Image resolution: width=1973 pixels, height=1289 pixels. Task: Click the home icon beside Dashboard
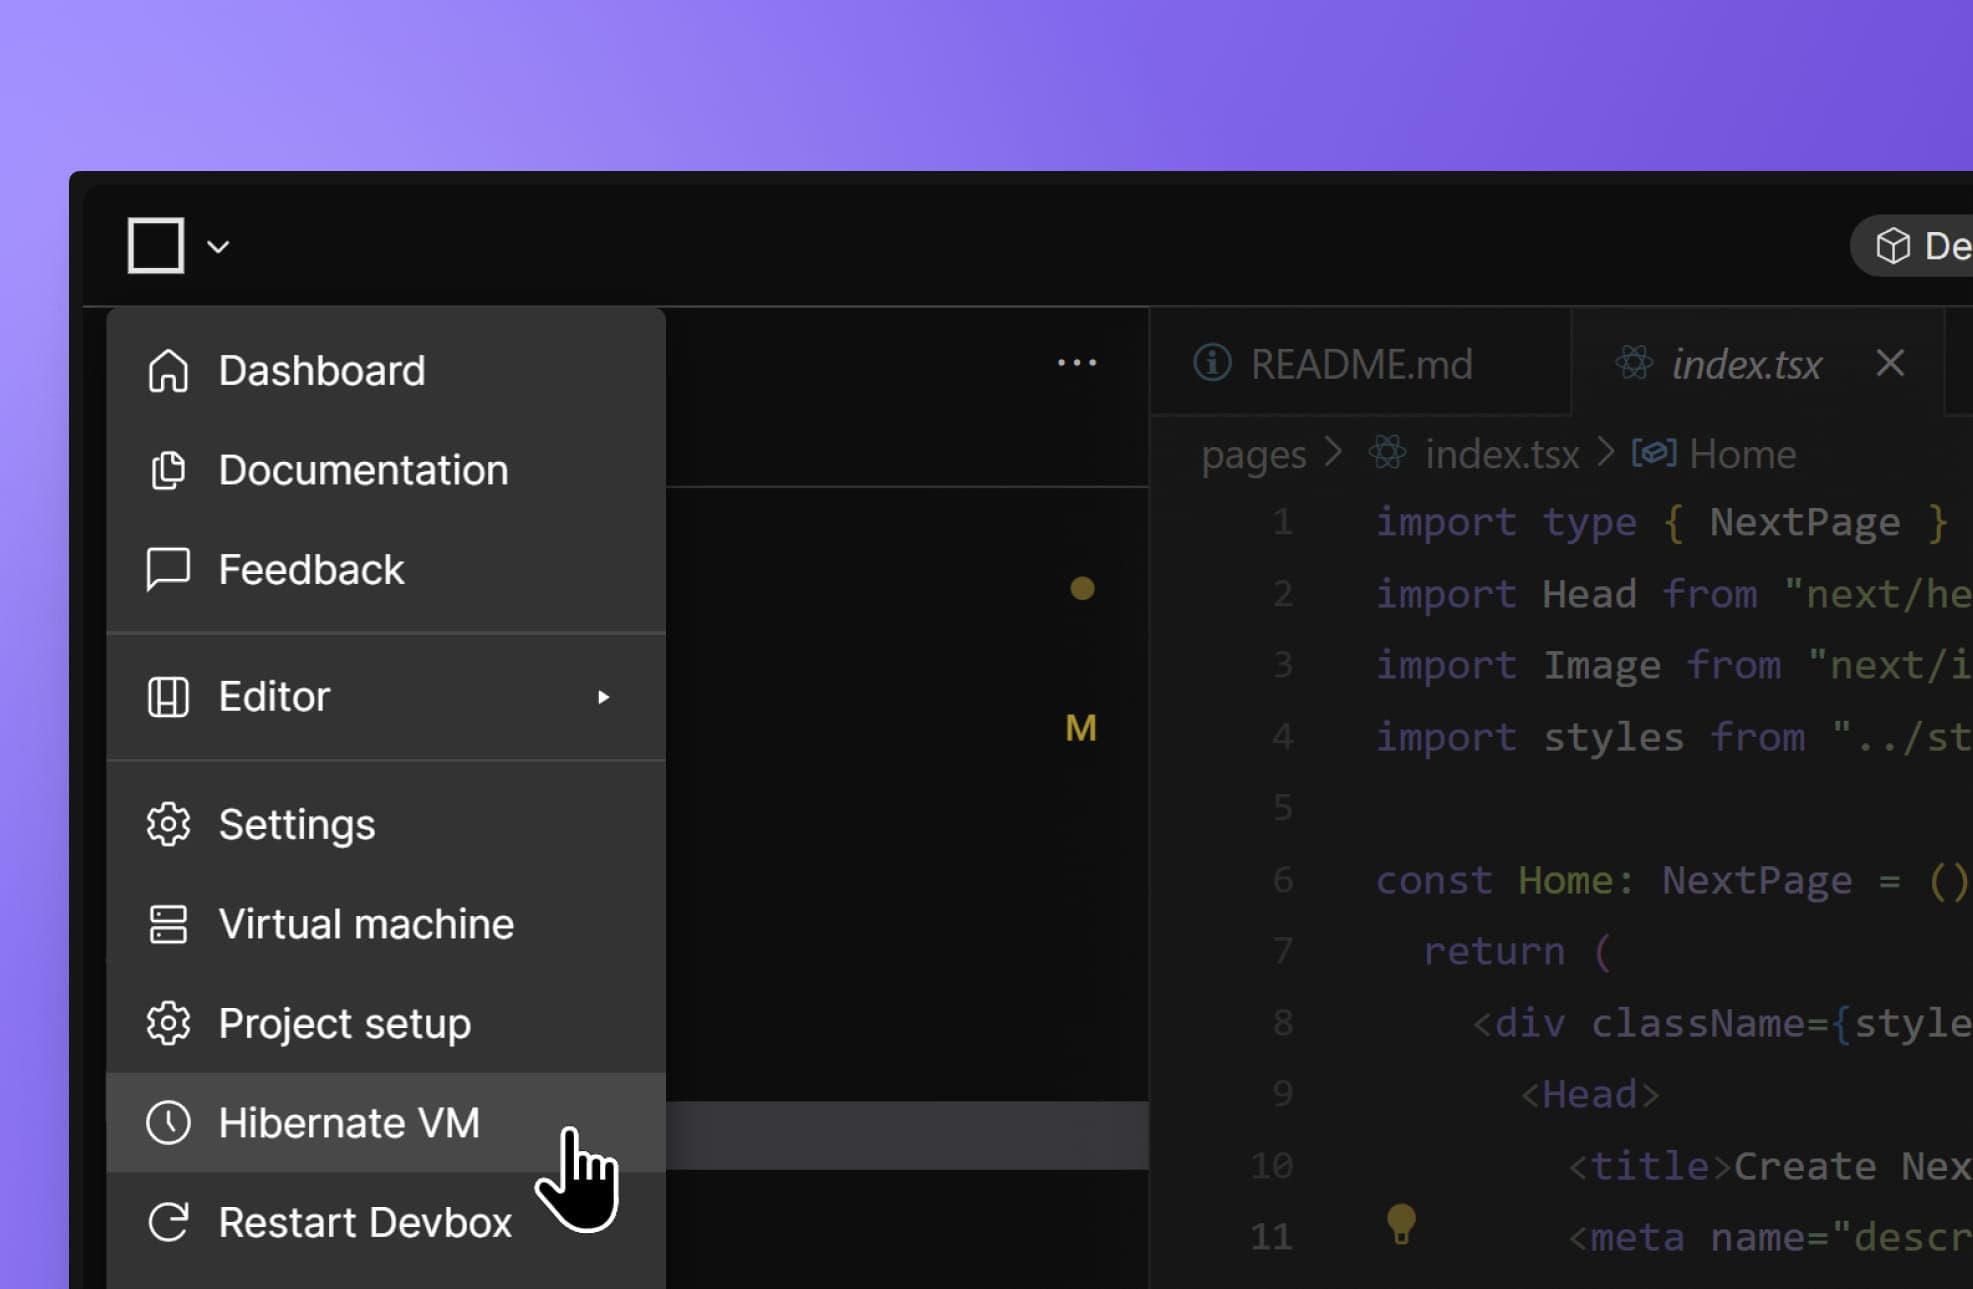pos(170,371)
